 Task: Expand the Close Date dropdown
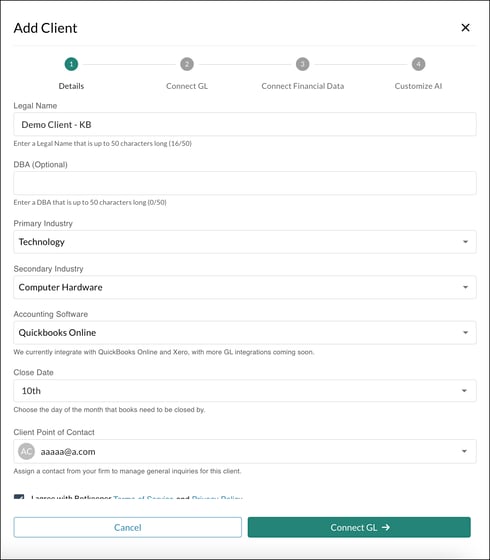point(245,391)
